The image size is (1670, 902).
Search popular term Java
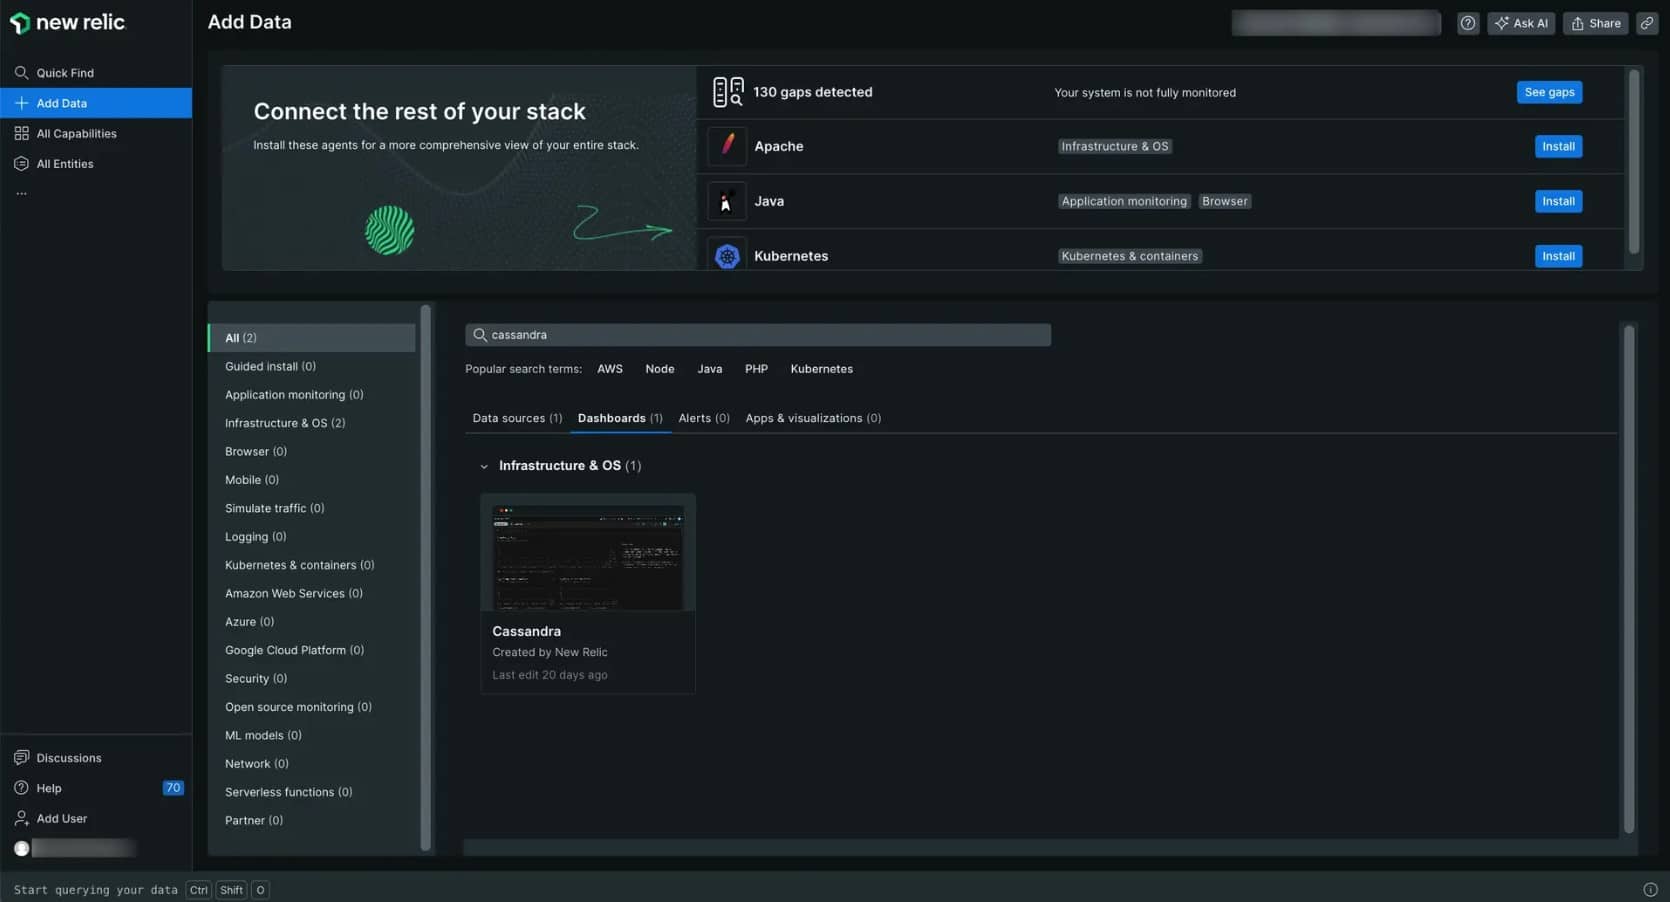pos(710,369)
